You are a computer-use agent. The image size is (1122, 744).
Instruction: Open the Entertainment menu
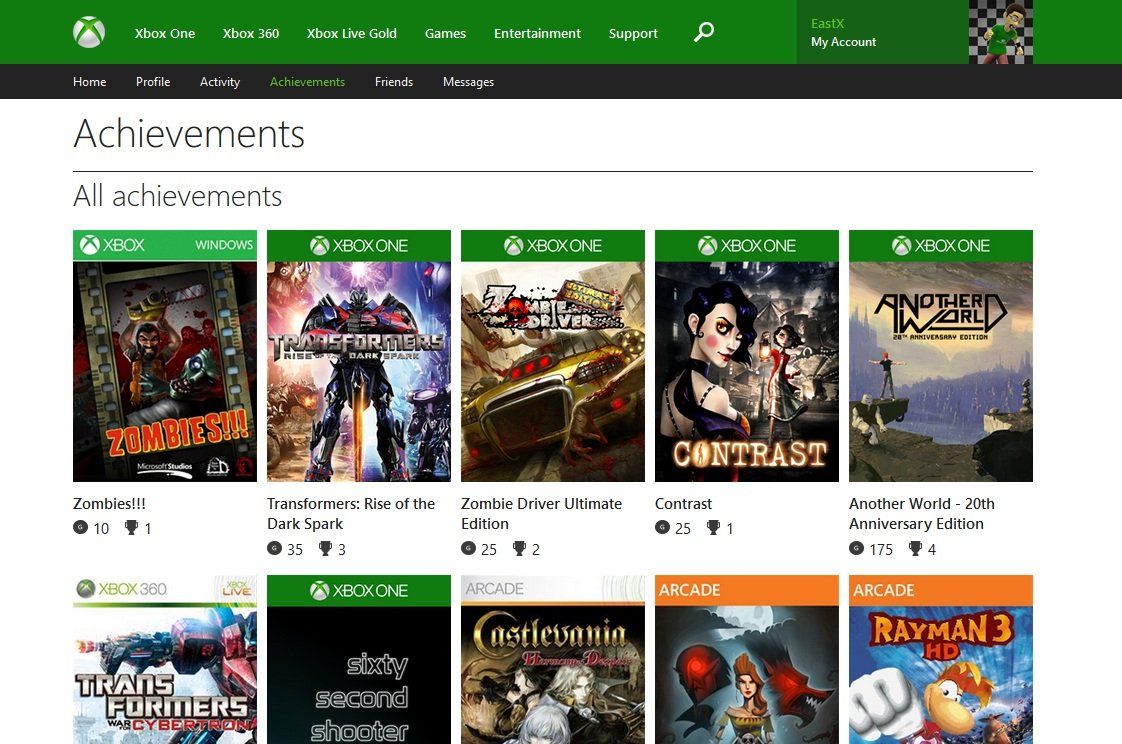(x=537, y=32)
